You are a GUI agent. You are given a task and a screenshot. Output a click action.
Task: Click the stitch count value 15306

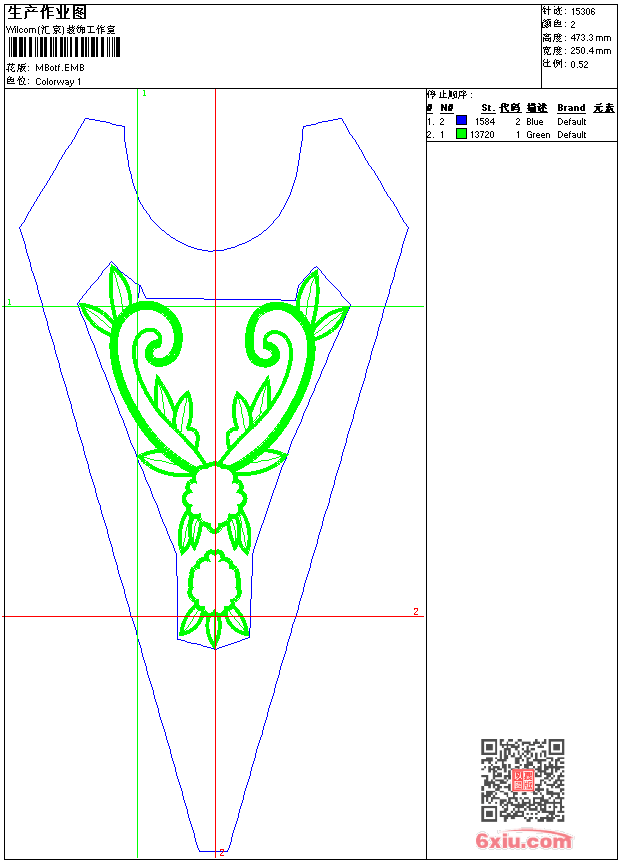click(x=585, y=11)
